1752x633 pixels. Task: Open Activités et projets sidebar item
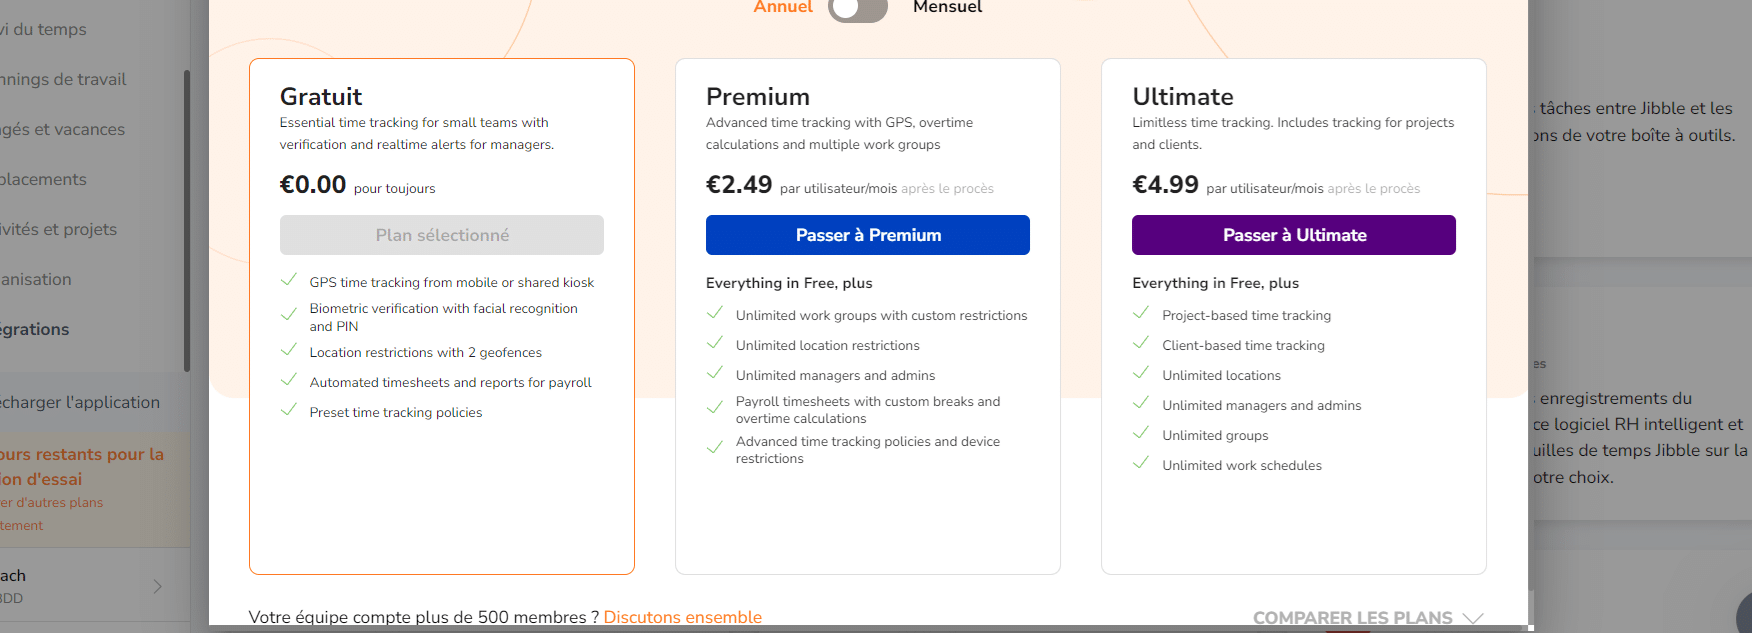pos(58,229)
